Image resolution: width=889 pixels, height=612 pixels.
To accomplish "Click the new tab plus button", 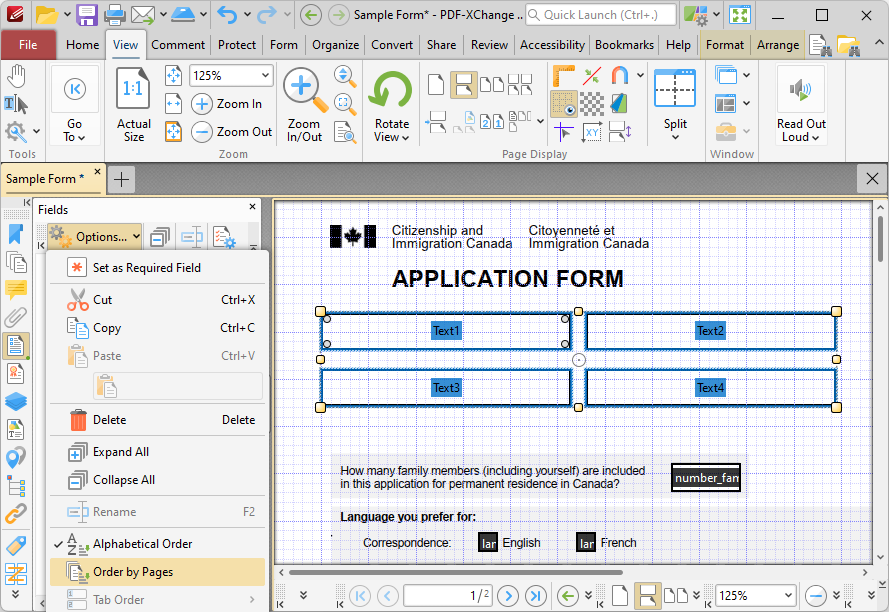I will coord(121,179).
